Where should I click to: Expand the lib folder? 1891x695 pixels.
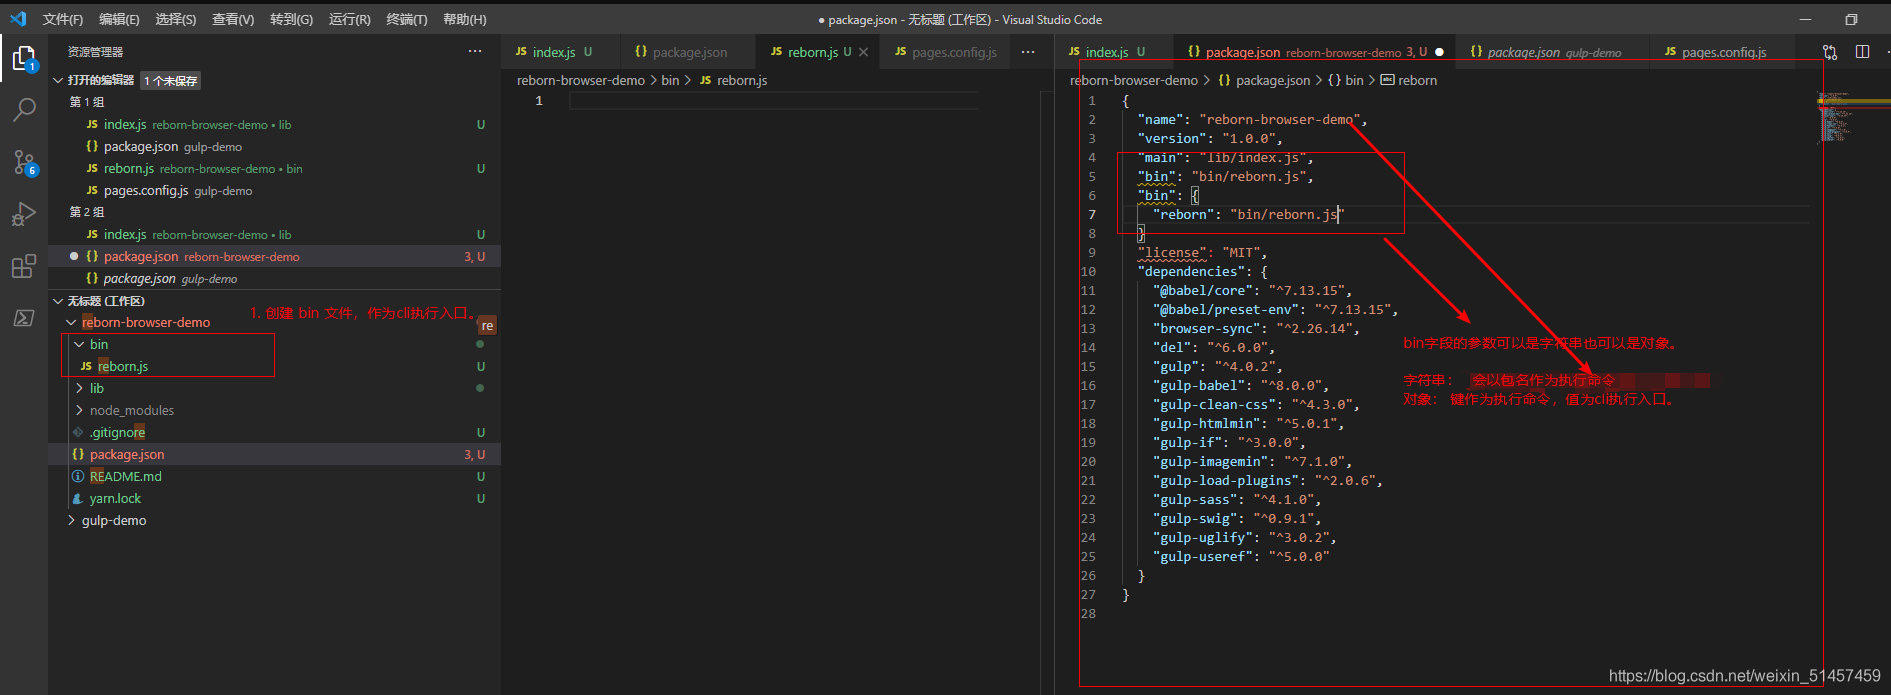[79, 388]
